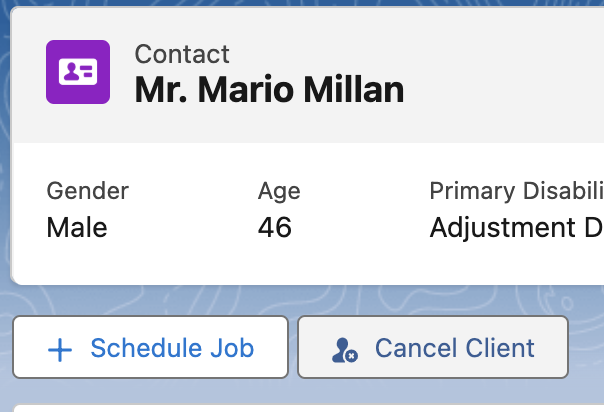Click the purple Contact card icon

[78, 72]
